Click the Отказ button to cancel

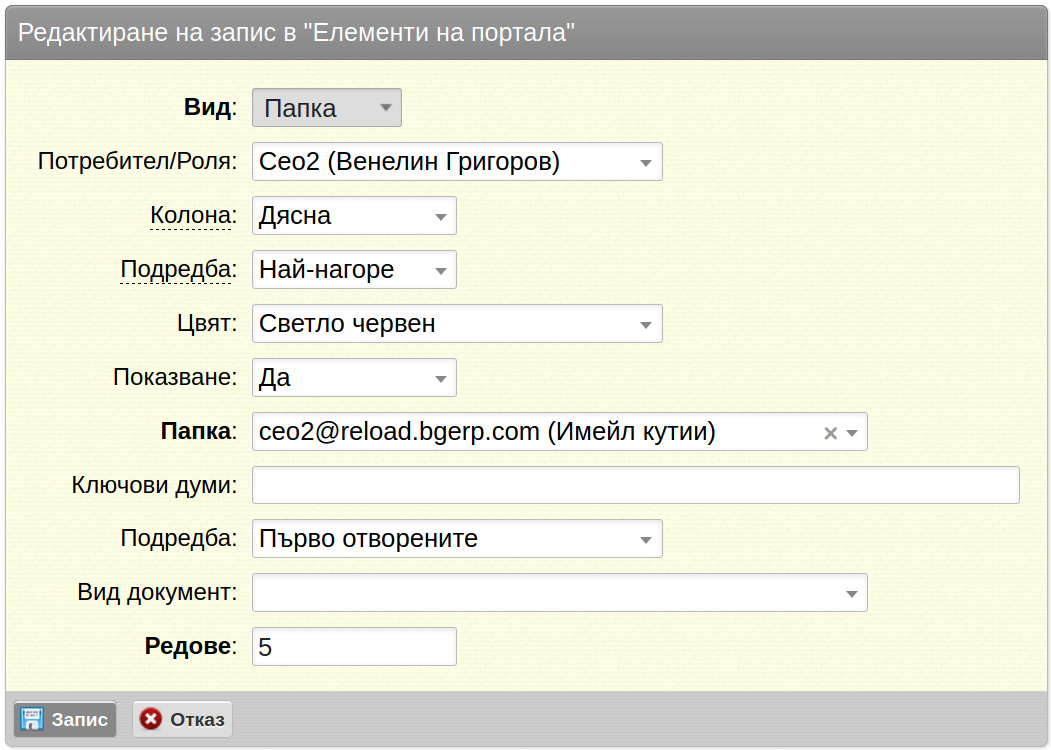(182, 719)
